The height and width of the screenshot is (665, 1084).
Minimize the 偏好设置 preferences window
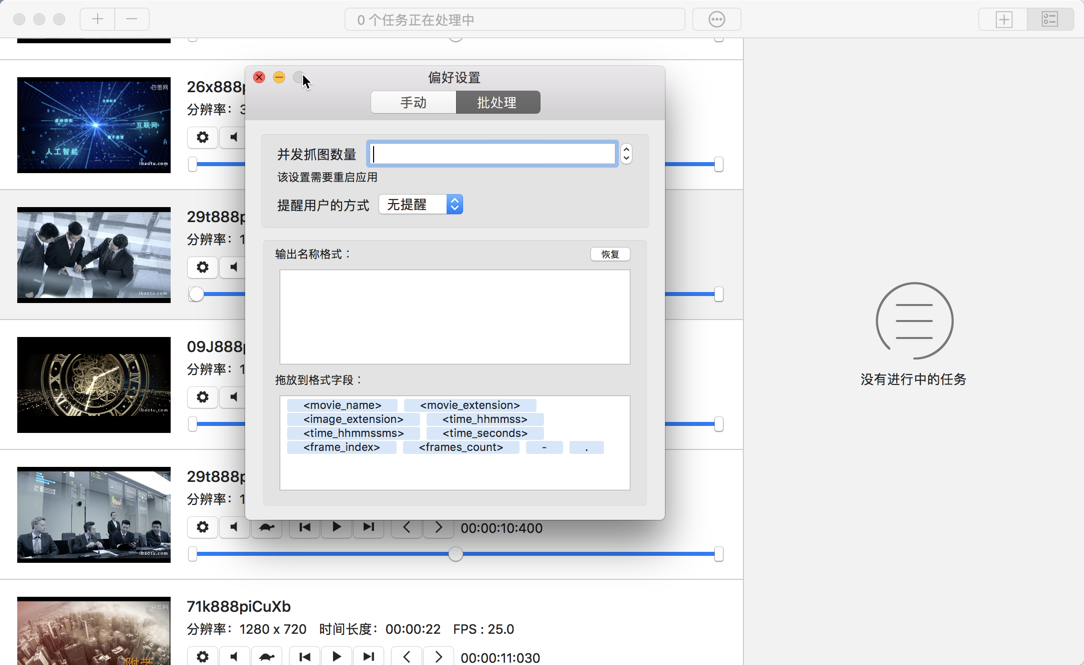[279, 77]
